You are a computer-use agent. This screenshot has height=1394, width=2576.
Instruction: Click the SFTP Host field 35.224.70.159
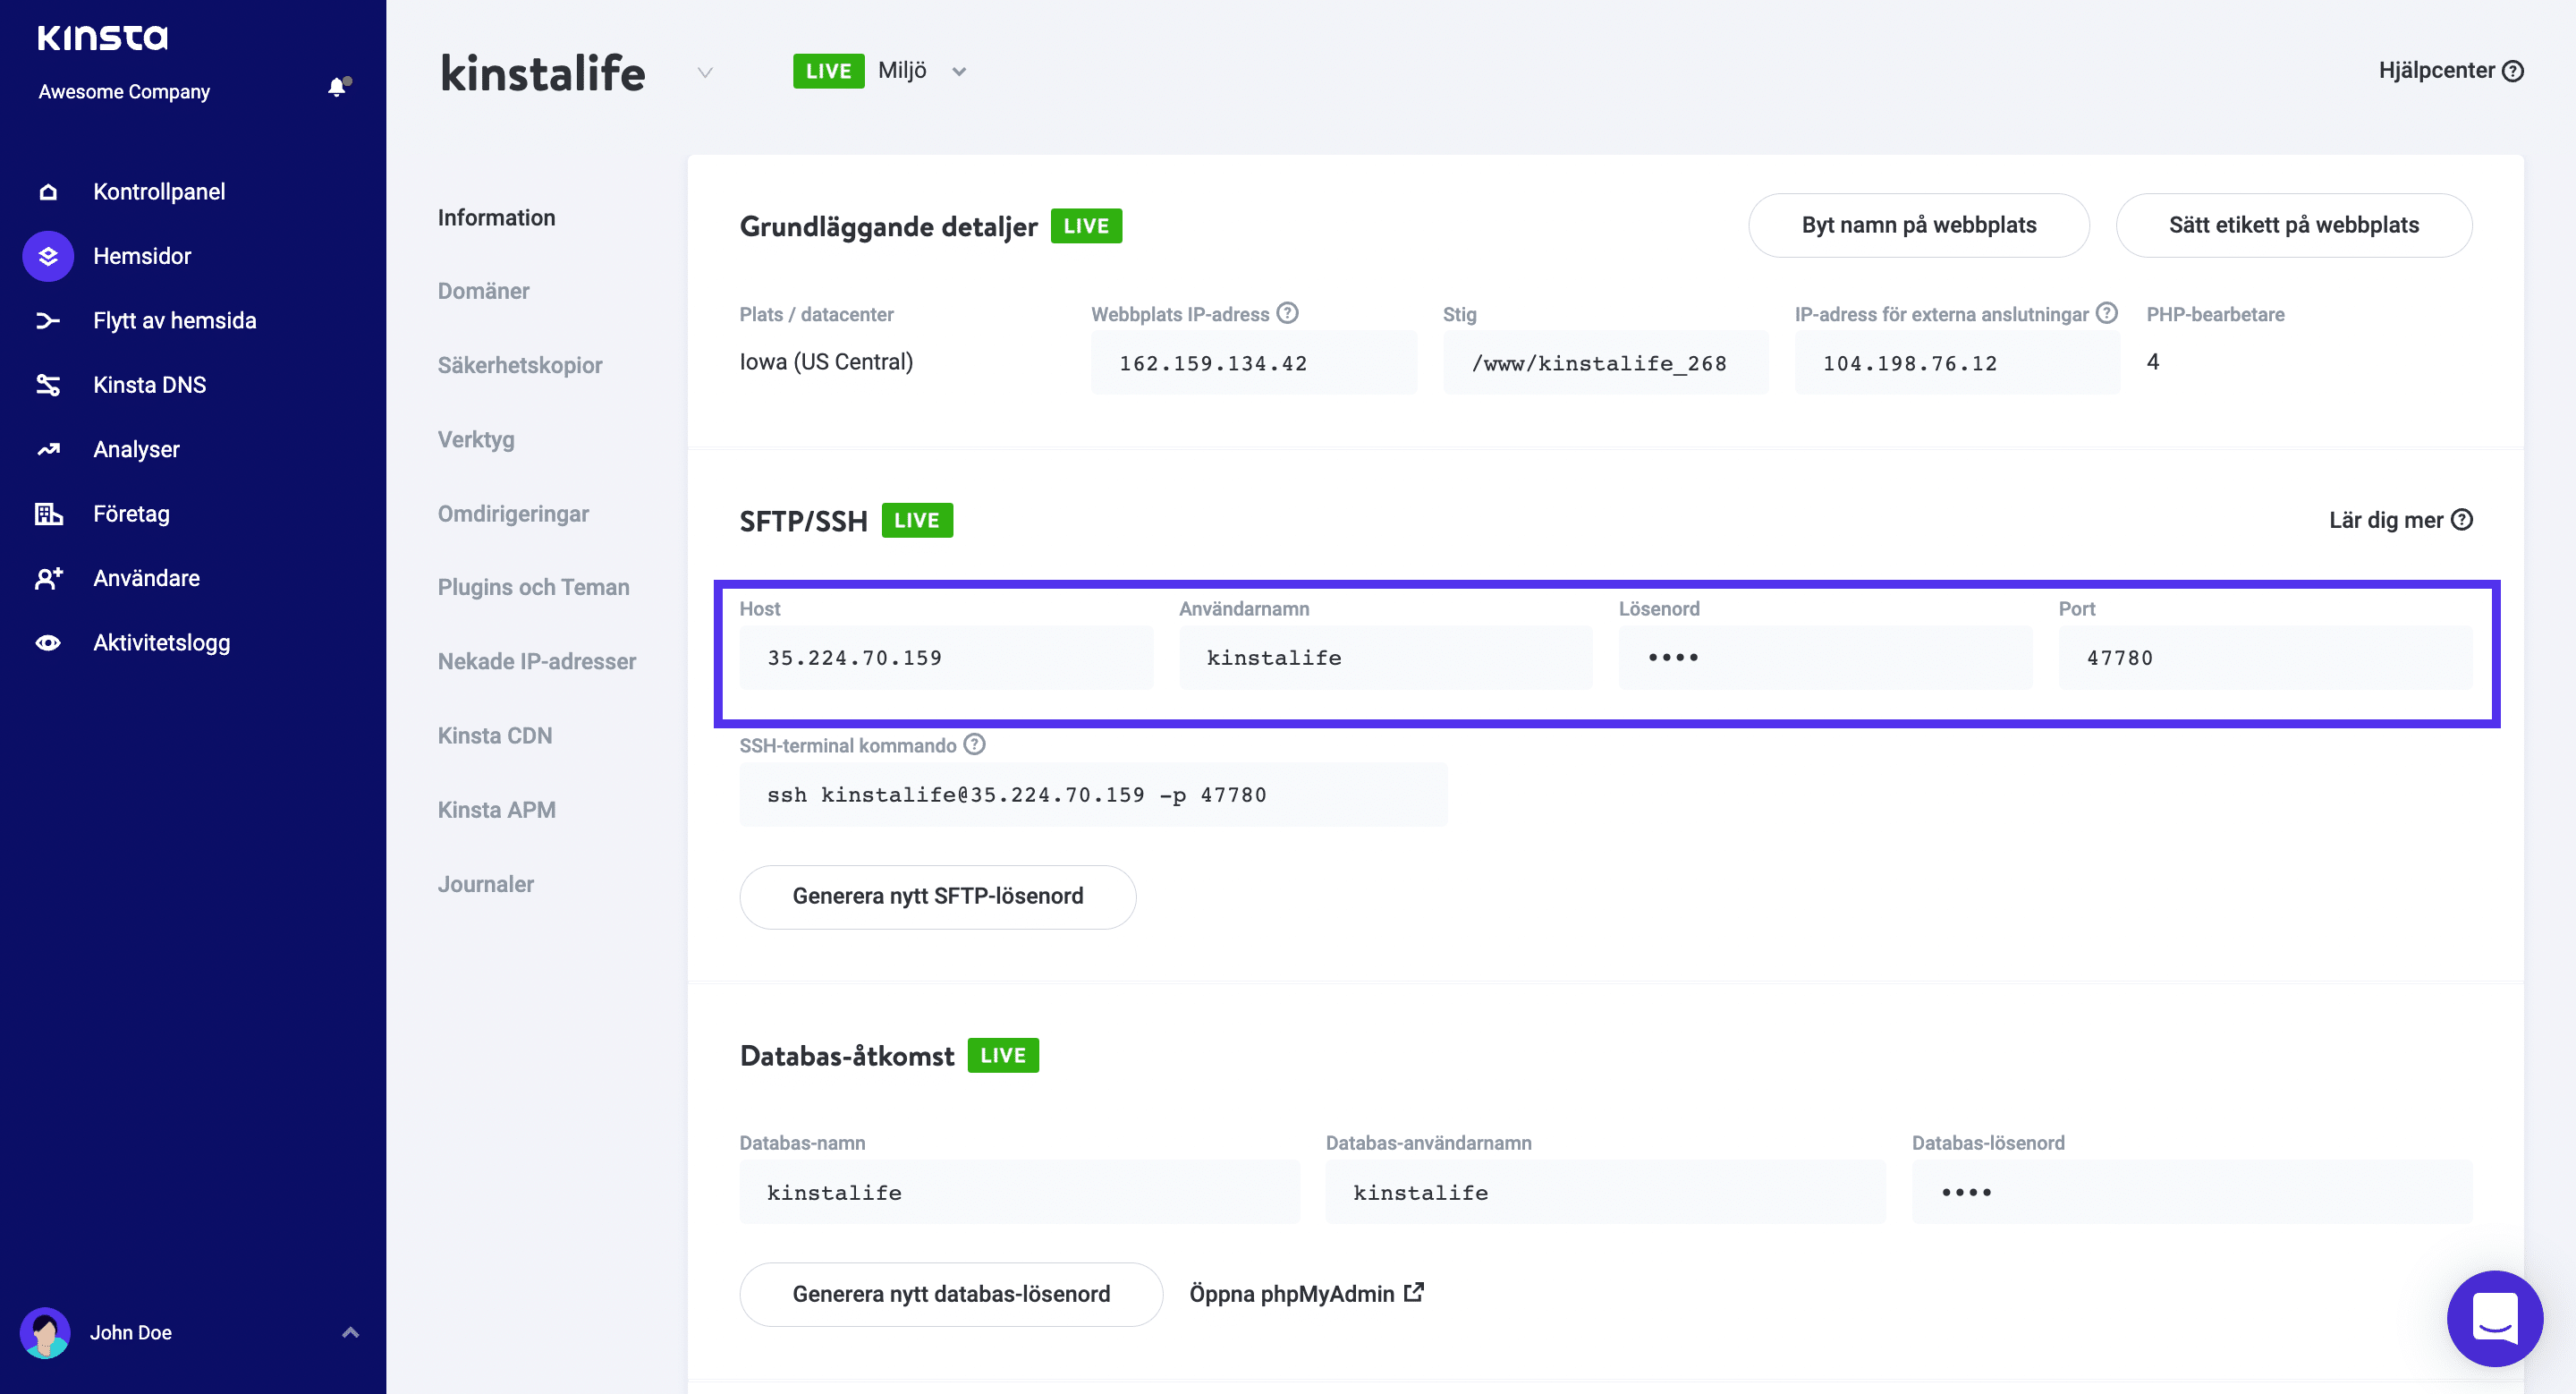(x=947, y=658)
